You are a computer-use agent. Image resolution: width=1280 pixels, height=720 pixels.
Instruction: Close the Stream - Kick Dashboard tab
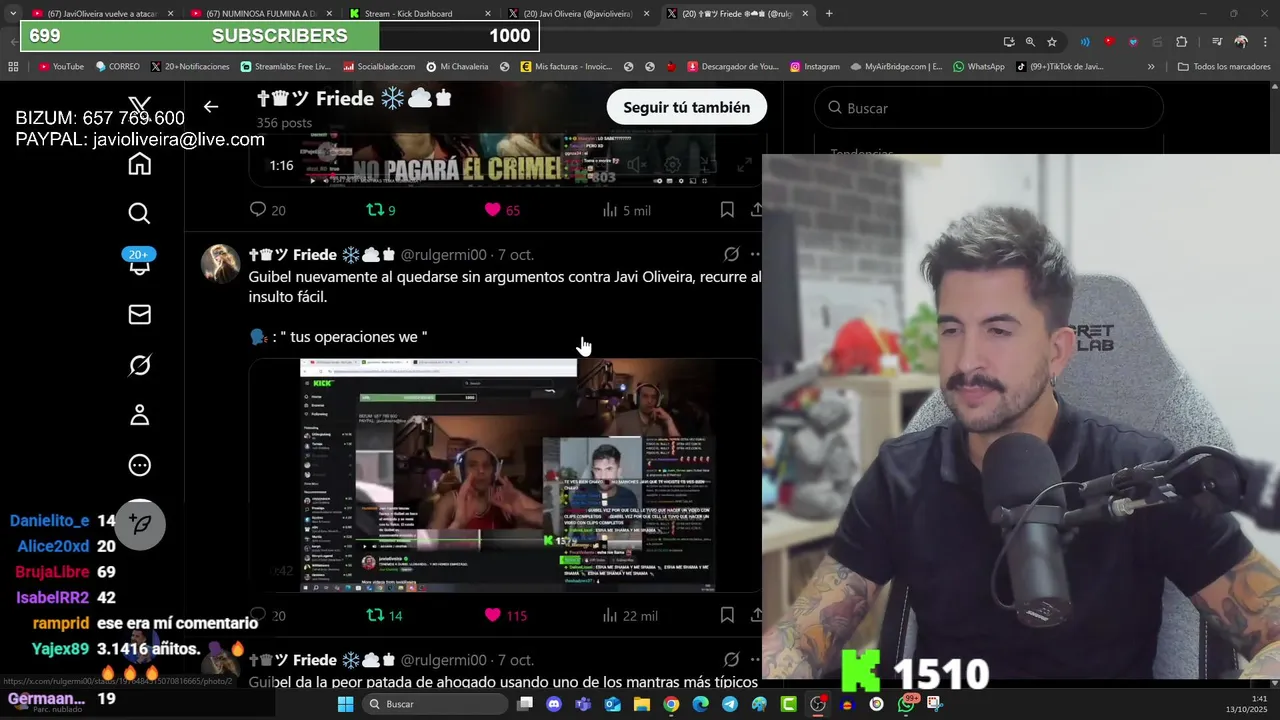(487, 14)
